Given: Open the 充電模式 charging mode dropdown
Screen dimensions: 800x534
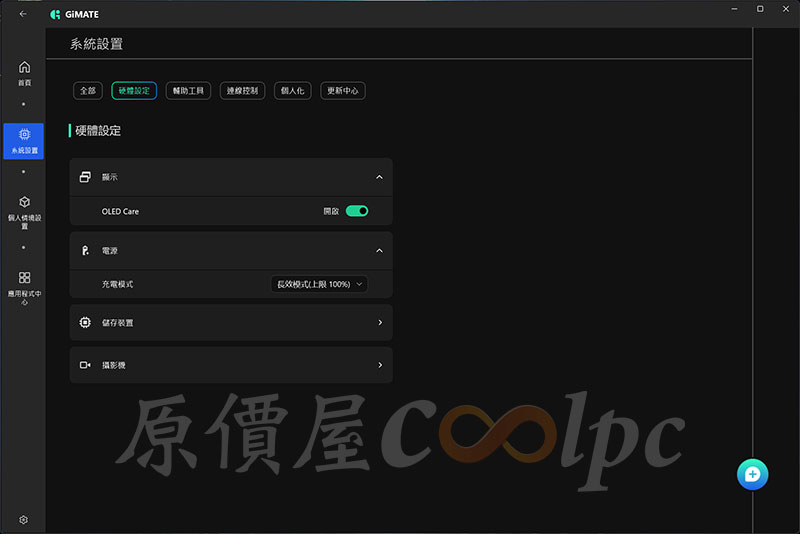Looking at the screenshot, I should pyautogui.click(x=319, y=284).
